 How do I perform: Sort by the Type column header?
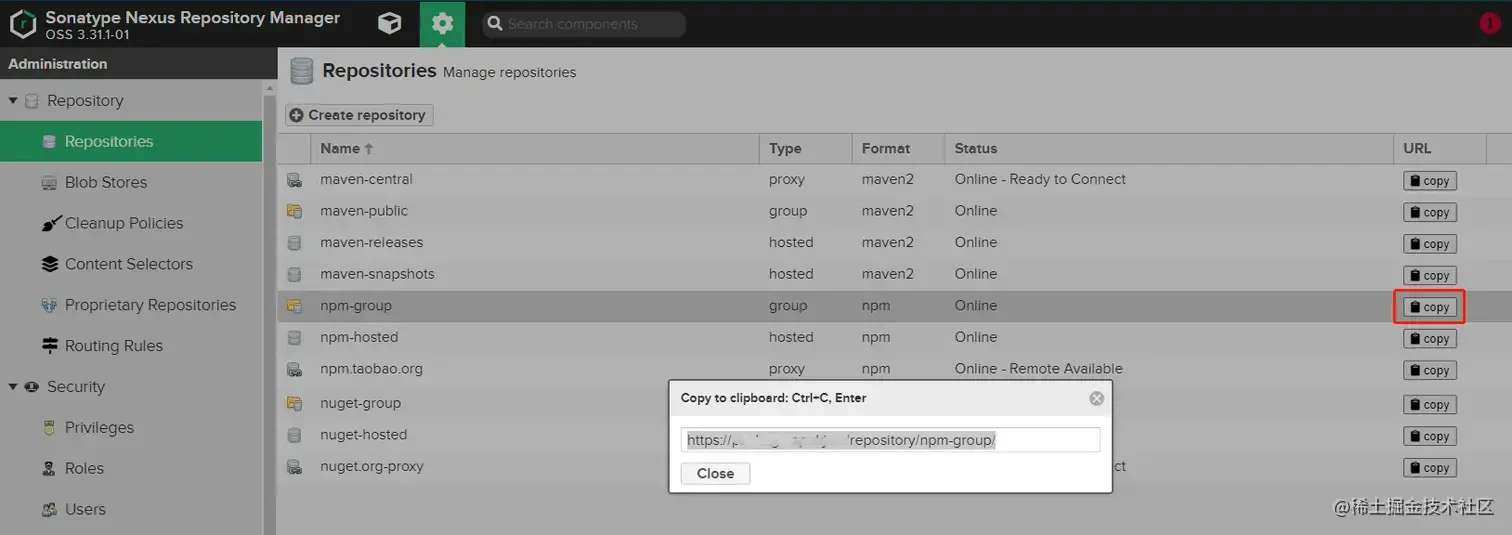point(806,149)
